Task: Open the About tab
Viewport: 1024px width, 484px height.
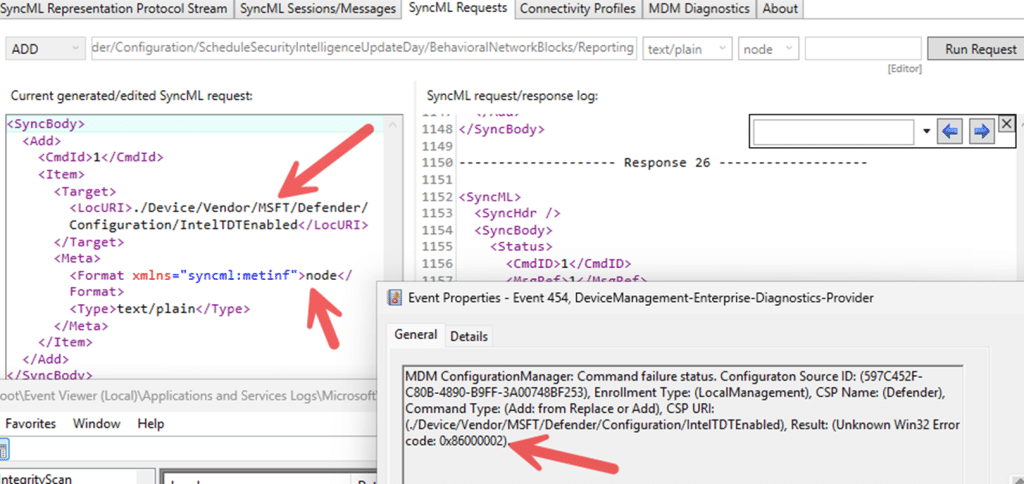Action: 780,9
